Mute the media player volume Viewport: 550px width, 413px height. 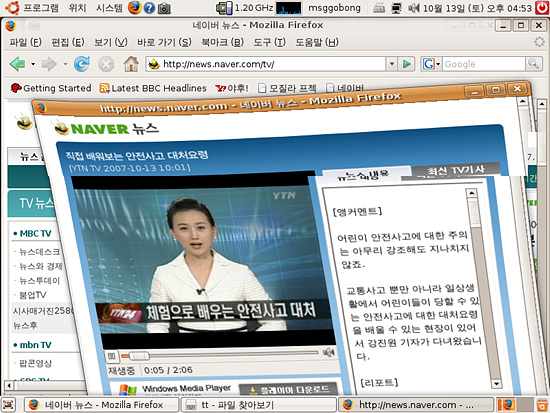click(x=328, y=352)
